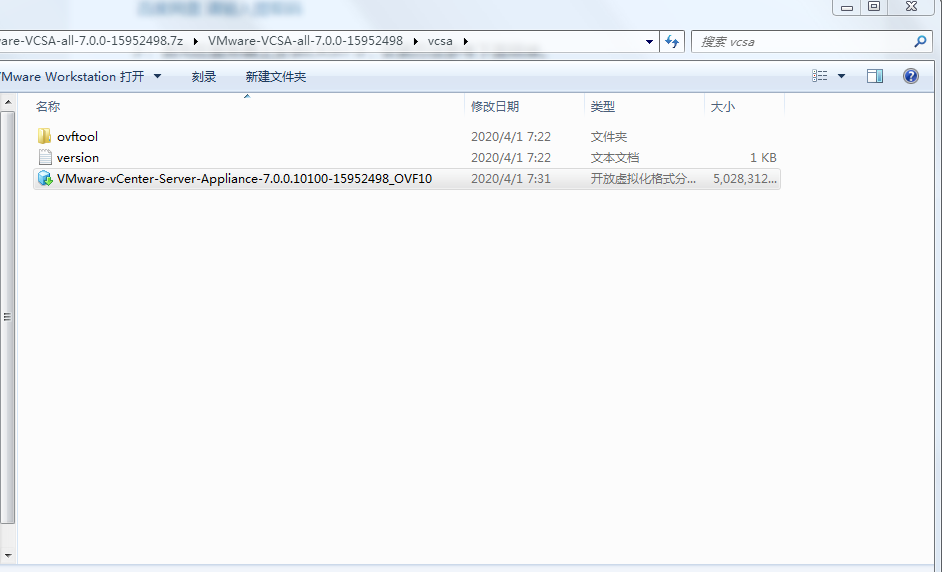Expand arrow after the .7z breadcrumb

195,41
